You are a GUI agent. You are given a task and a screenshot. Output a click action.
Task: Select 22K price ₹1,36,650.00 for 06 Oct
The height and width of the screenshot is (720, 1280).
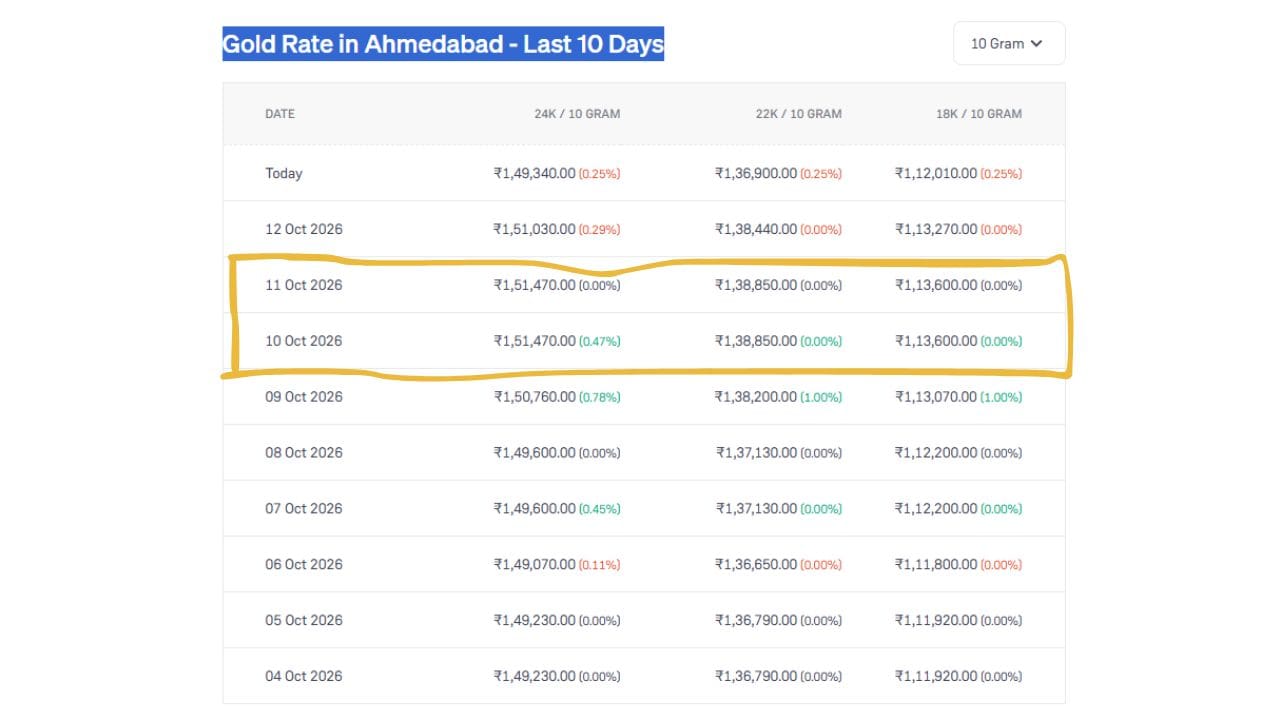(756, 565)
